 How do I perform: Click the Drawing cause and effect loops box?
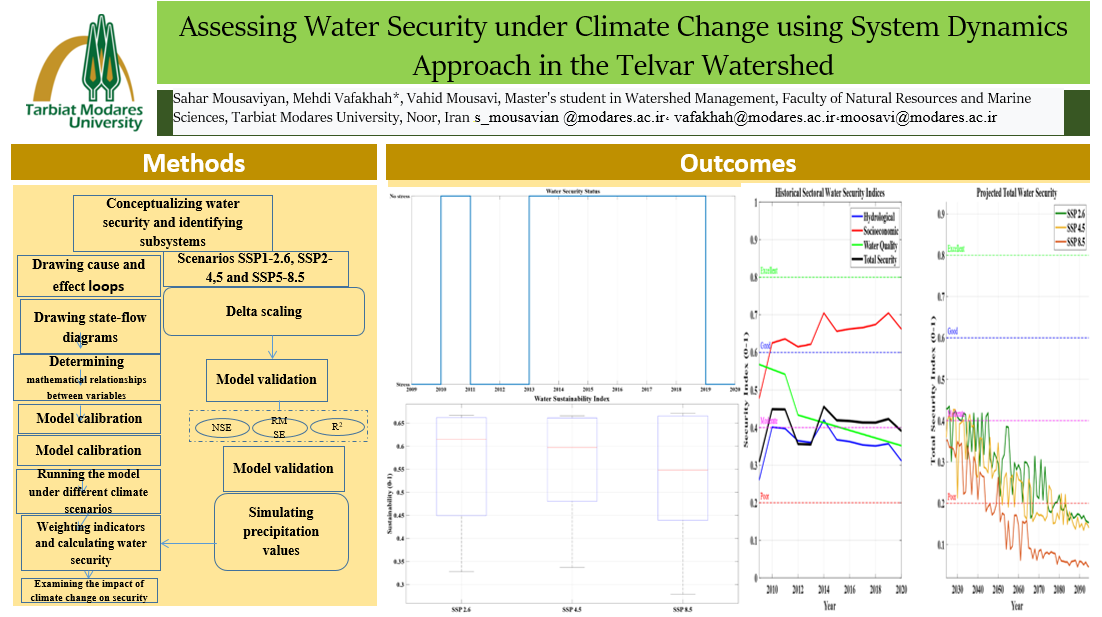[x=88, y=275]
